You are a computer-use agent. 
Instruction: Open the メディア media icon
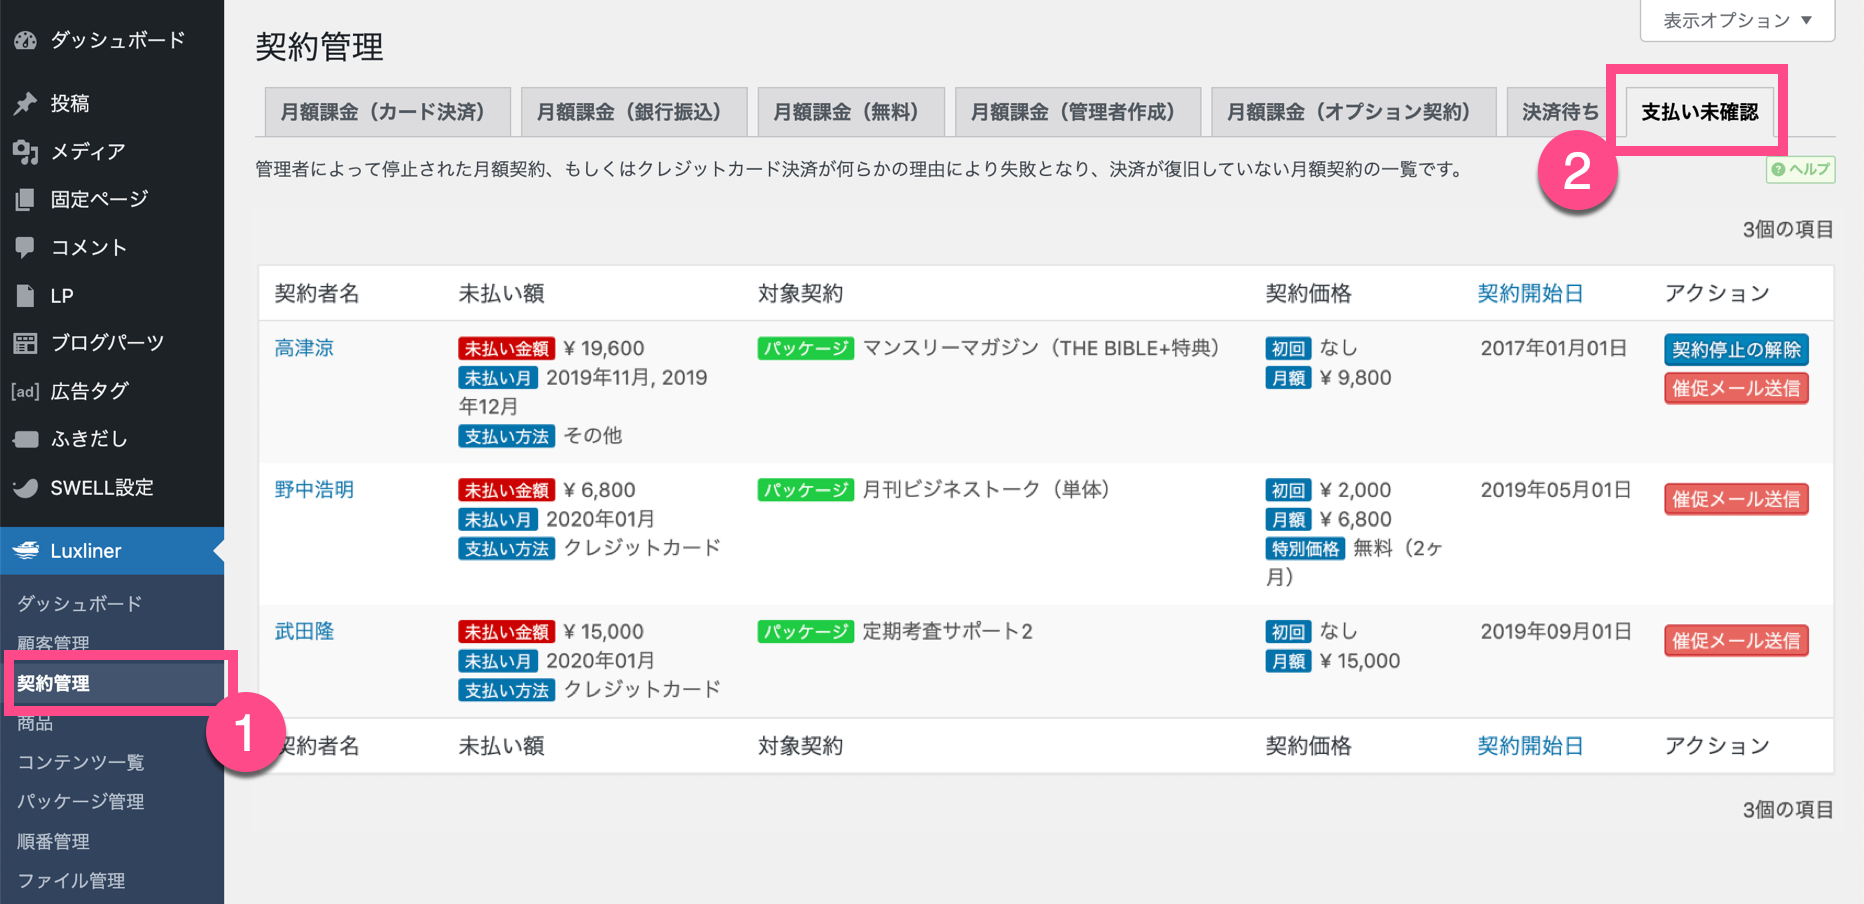pos(25,151)
